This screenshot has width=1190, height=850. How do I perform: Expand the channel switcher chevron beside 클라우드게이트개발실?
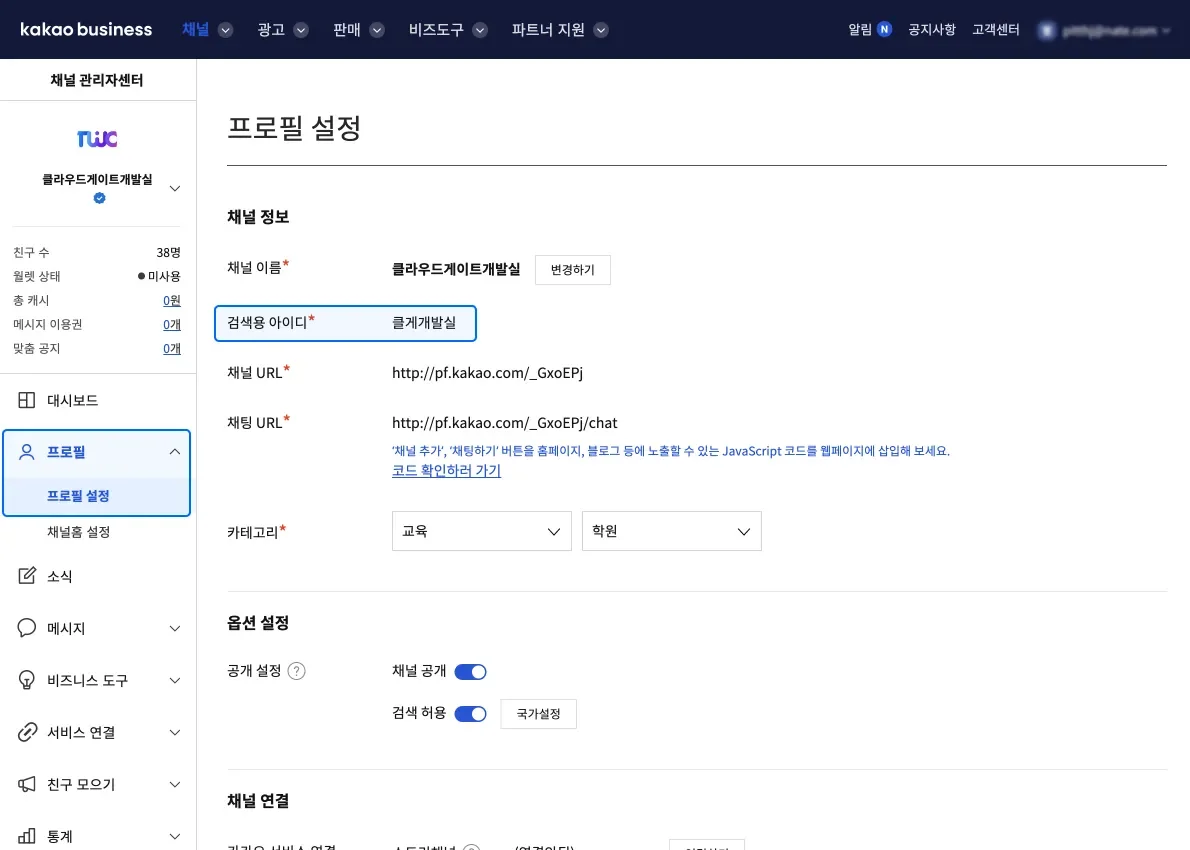[175, 186]
